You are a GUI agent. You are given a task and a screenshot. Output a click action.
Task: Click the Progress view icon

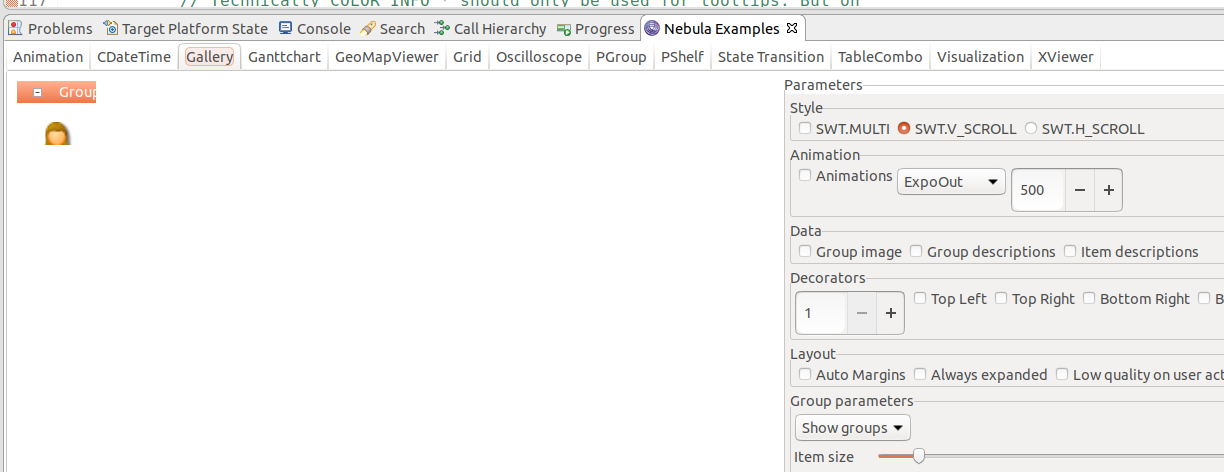(564, 28)
